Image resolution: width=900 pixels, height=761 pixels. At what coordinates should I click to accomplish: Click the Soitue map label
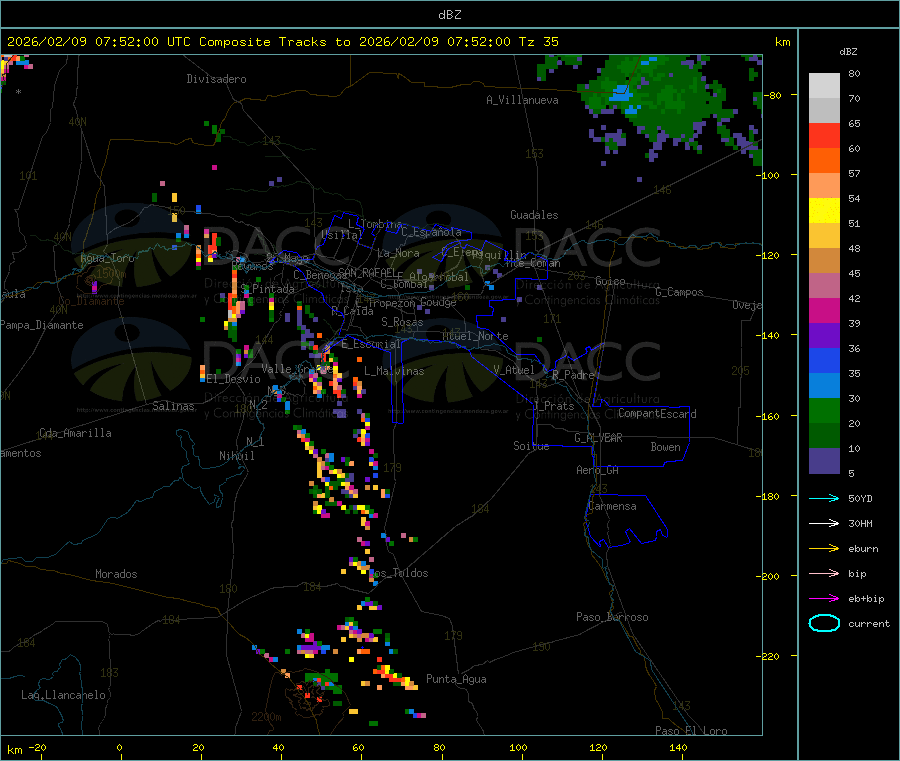pyautogui.click(x=531, y=446)
